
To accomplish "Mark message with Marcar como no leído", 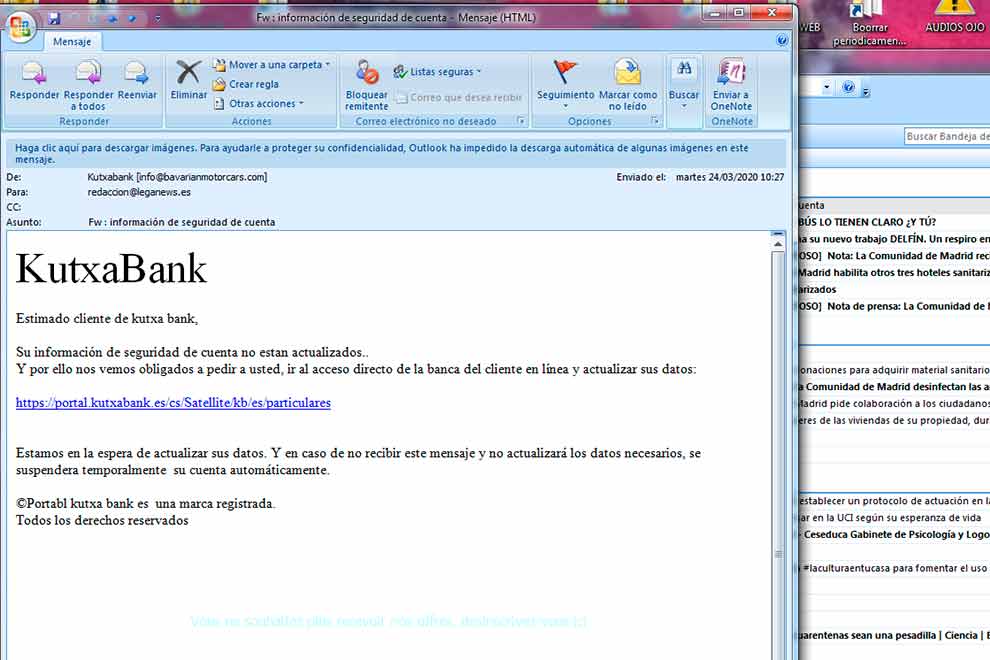I will pyautogui.click(x=628, y=84).
